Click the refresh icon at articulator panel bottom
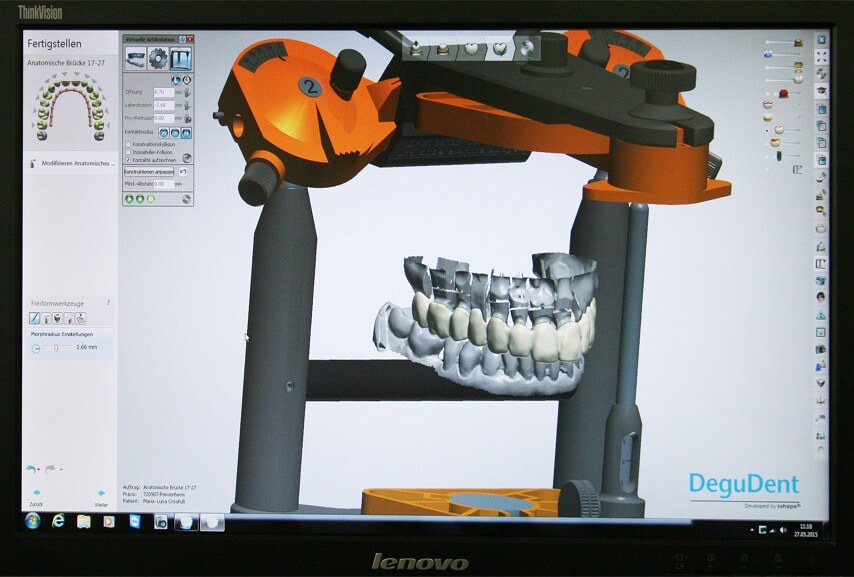The image size is (854, 577). point(187,199)
